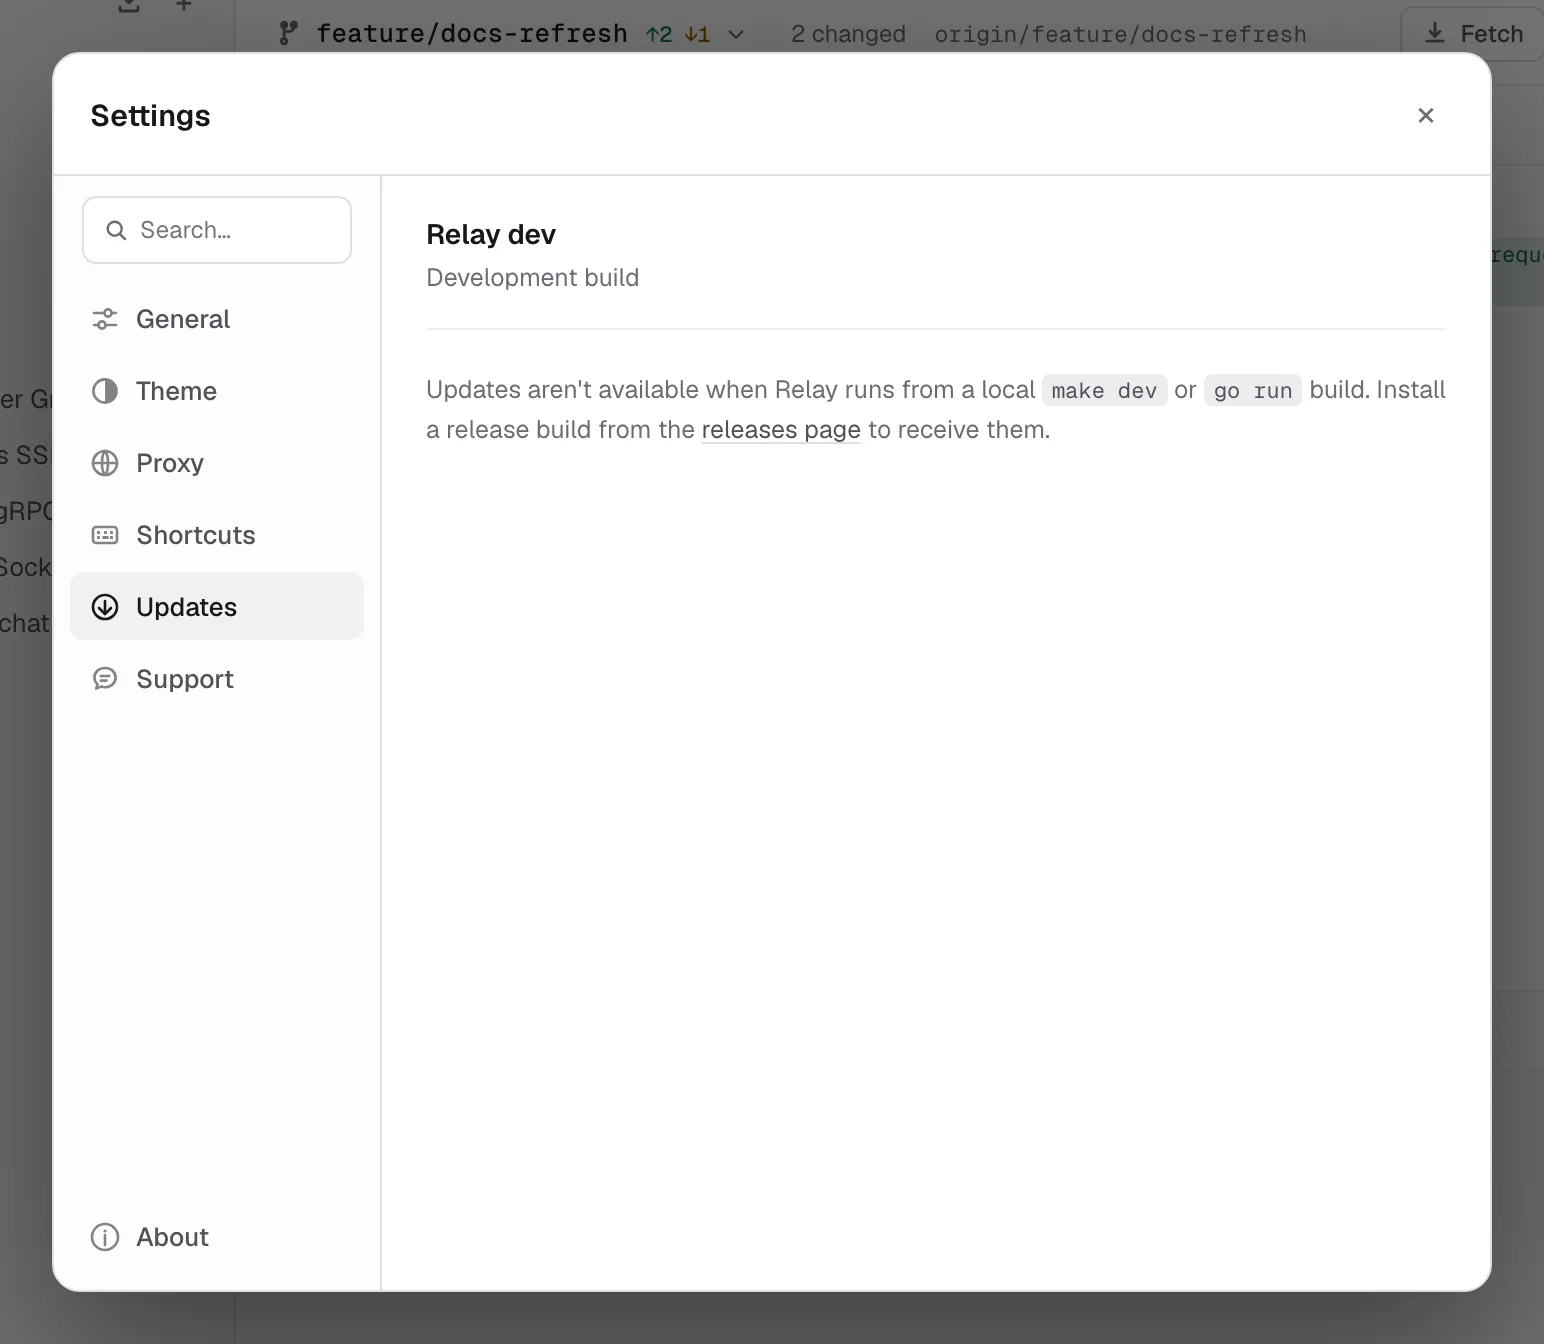Click the About info icon
Screen dimensions: 1544x1344
tap(105, 1237)
